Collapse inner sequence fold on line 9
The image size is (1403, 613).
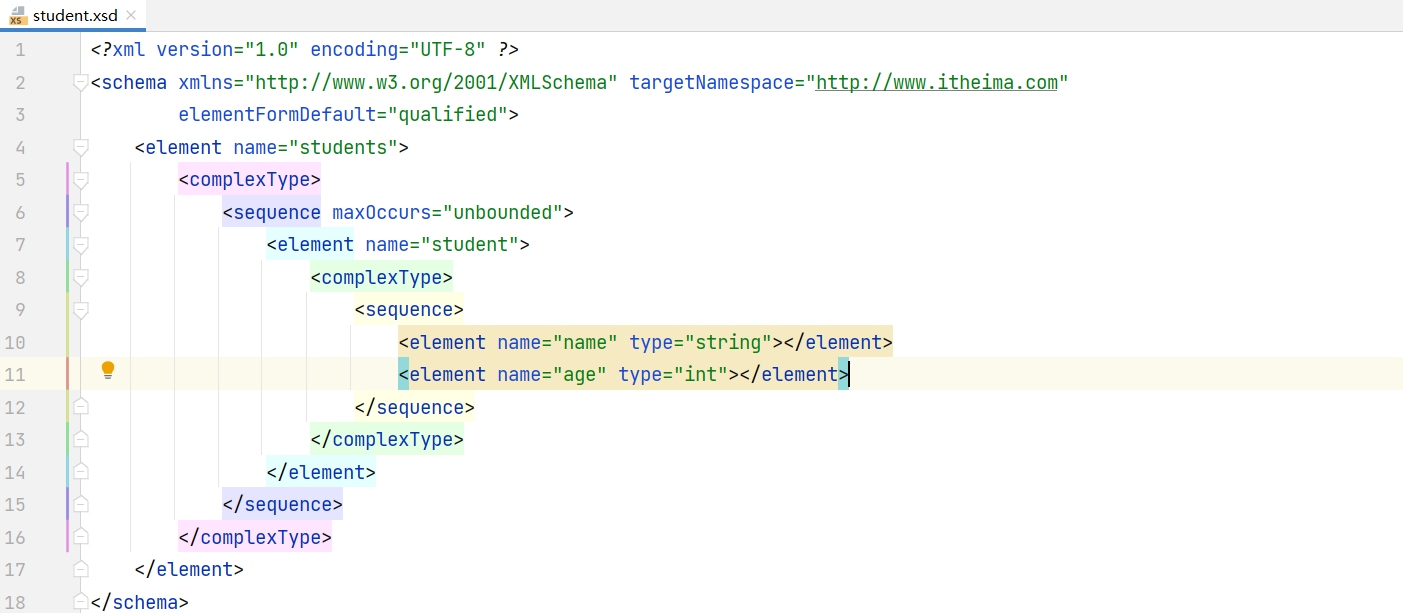[x=81, y=310]
